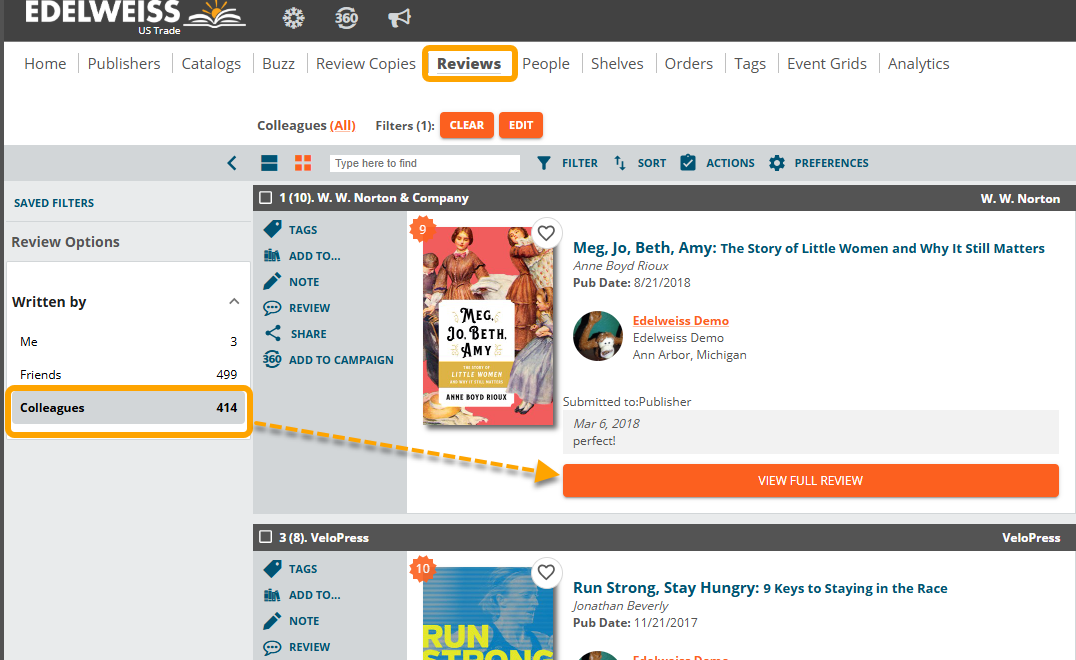This screenshot has width=1076, height=660.
Task: Click Review bubble icon for Meg, Jo, Beth, Amy
Action: pyautogui.click(x=272, y=307)
